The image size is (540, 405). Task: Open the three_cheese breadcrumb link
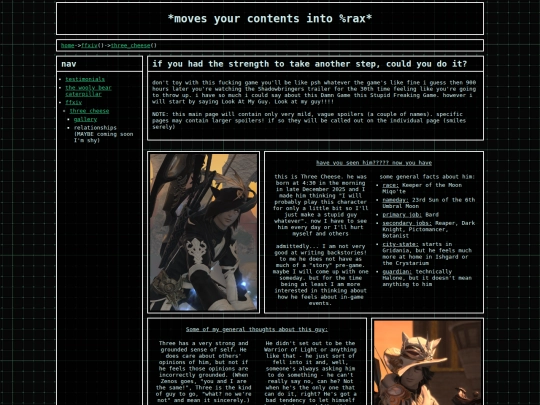tap(131, 45)
